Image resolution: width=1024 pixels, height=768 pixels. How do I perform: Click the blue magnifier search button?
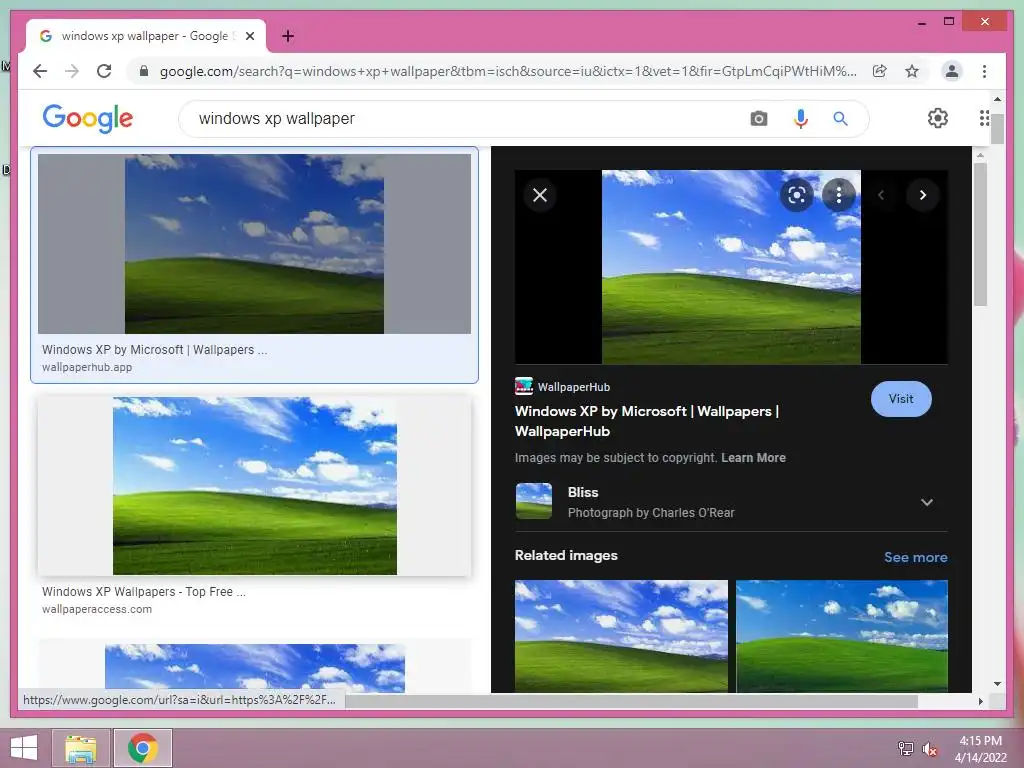pos(840,119)
